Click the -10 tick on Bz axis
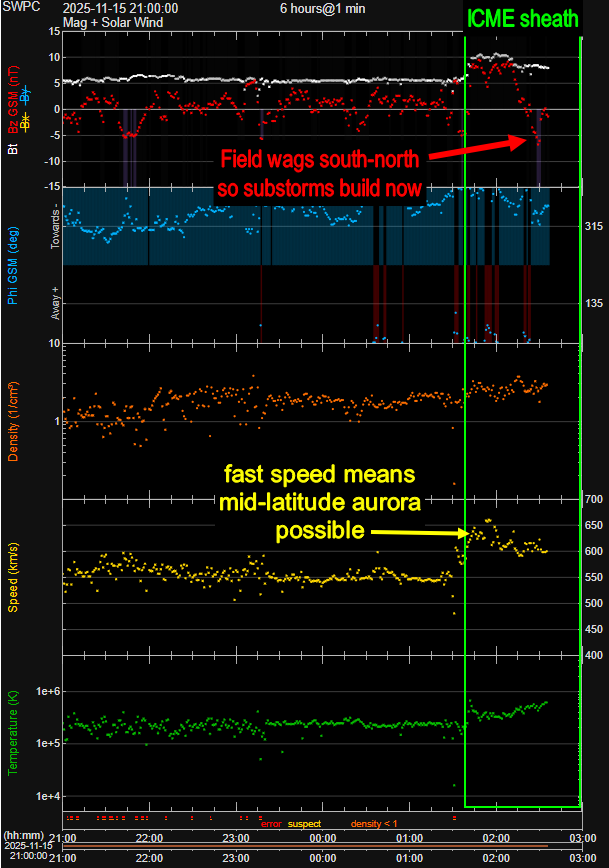The width and height of the screenshot is (609, 868). coord(53,161)
